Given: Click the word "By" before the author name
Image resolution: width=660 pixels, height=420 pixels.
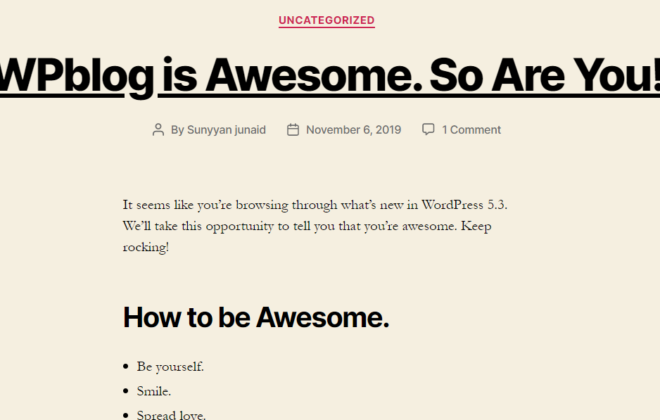Looking at the screenshot, I should [x=177, y=130].
